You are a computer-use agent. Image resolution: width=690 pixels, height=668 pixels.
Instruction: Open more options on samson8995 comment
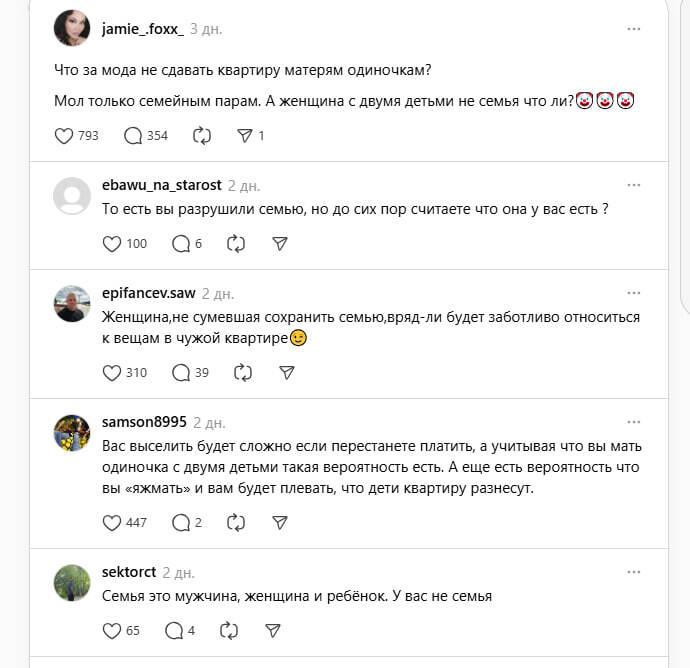[633, 422]
